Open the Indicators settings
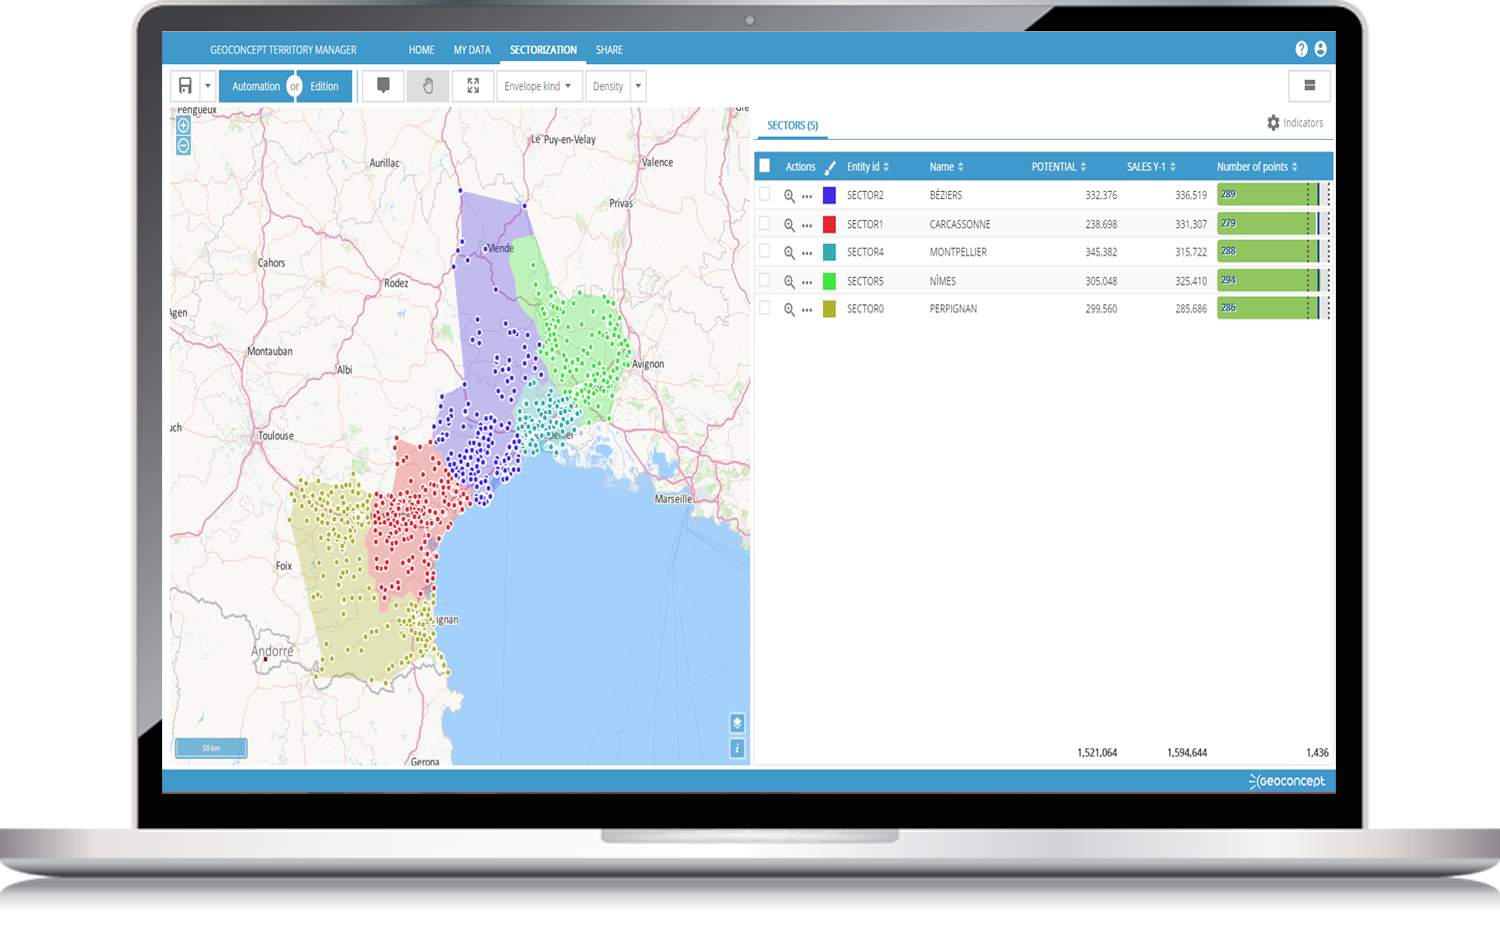The height and width of the screenshot is (925, 1500). tap(1295, 123)
